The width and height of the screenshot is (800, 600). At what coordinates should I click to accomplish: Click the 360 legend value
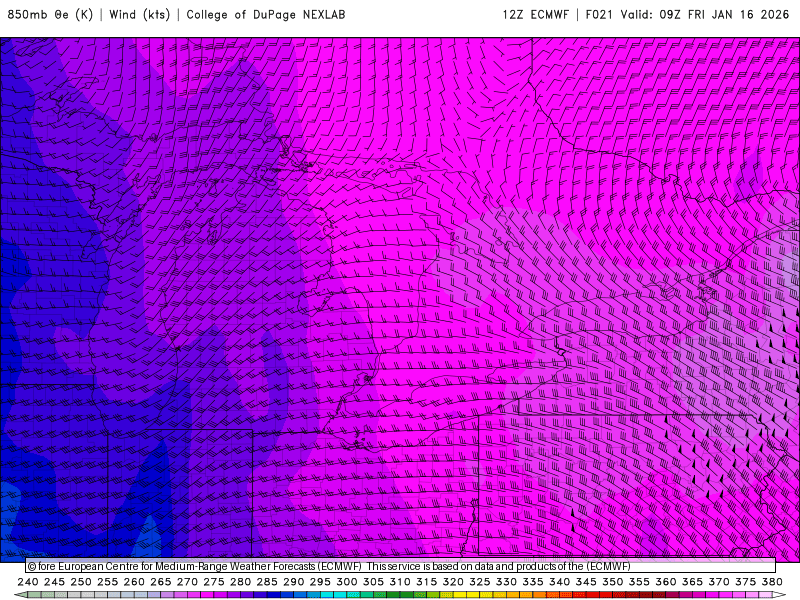pos(665,582)
